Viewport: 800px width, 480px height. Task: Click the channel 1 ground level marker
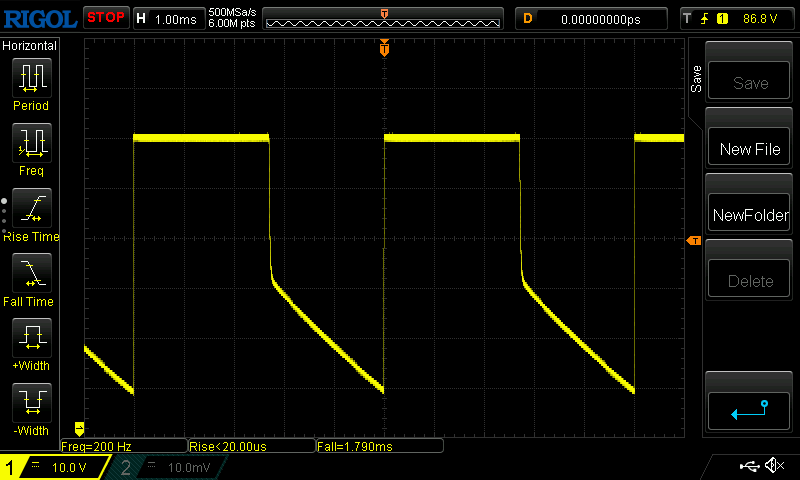click(x=79, y=428)
